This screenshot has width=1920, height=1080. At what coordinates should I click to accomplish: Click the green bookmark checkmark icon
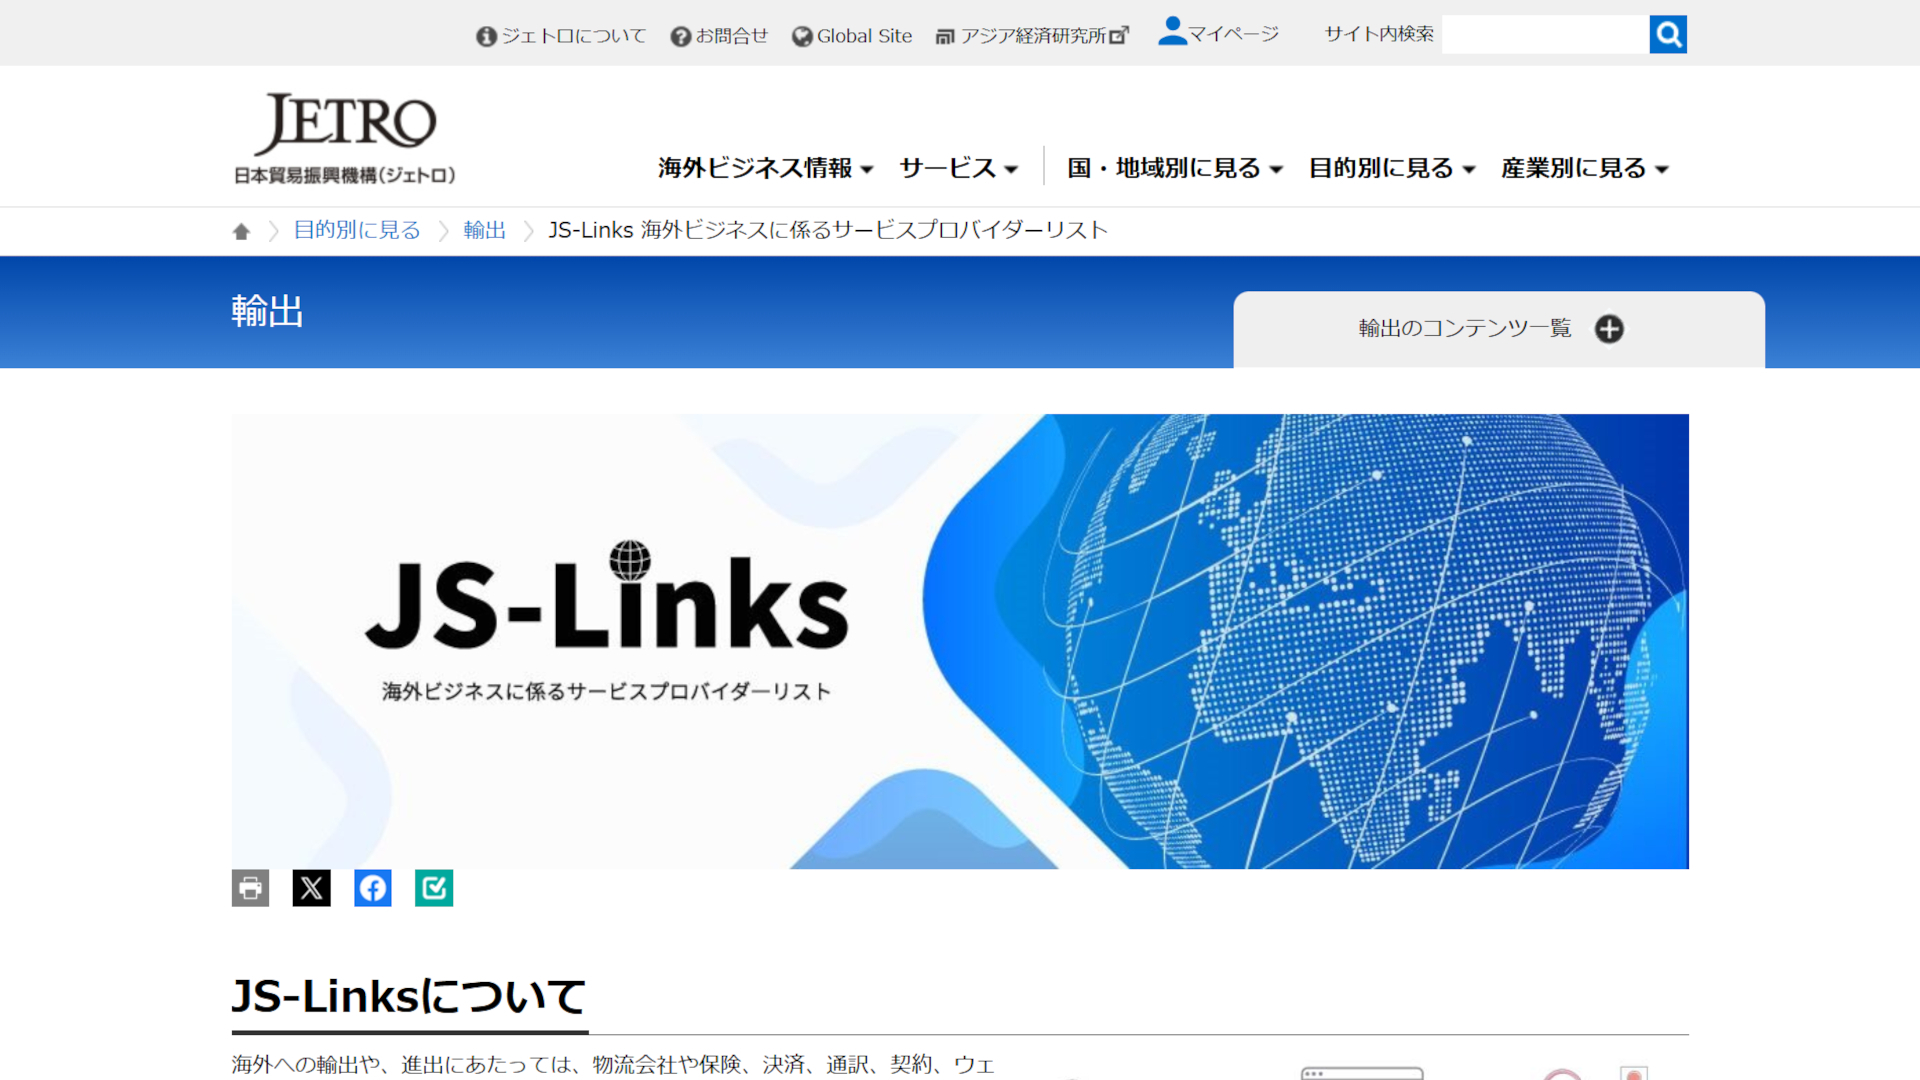[434, 888]
